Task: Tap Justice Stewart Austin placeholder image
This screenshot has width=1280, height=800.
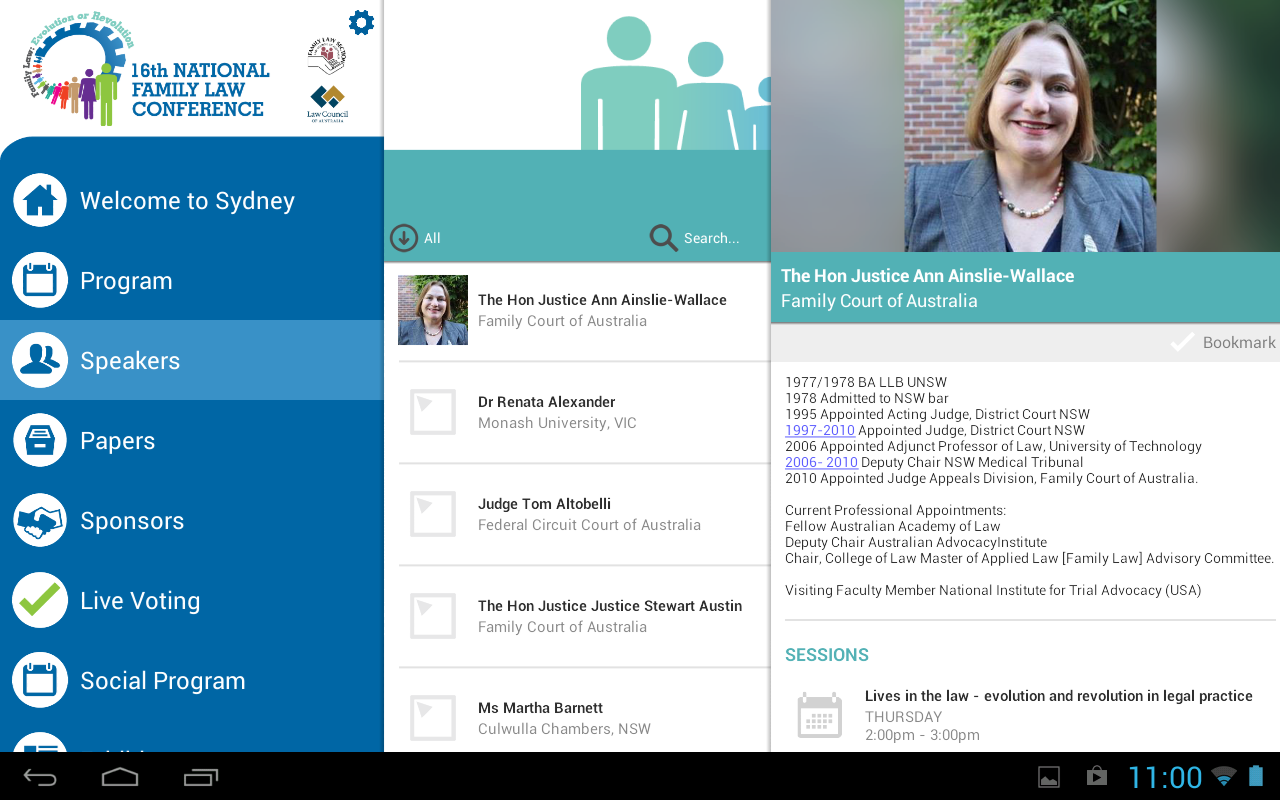Action: click(x=433, y=616)
